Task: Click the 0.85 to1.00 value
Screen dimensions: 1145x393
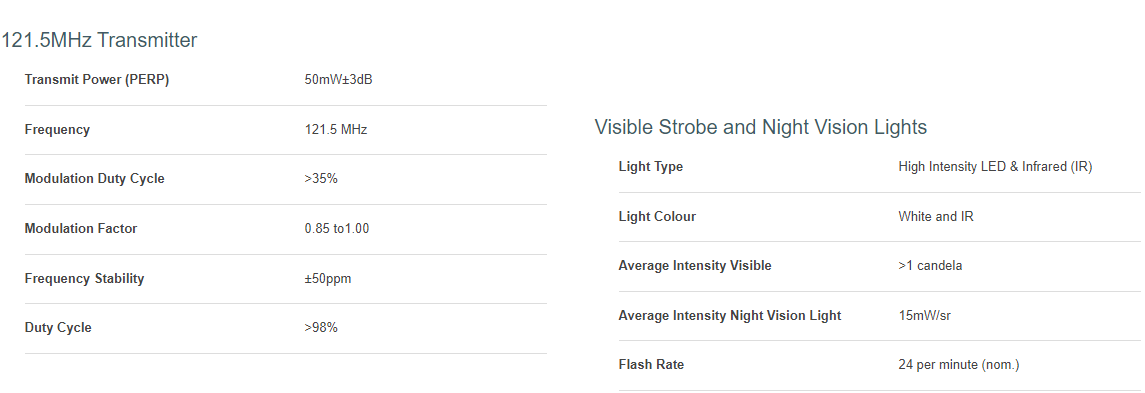Action: tap(337, 229)
